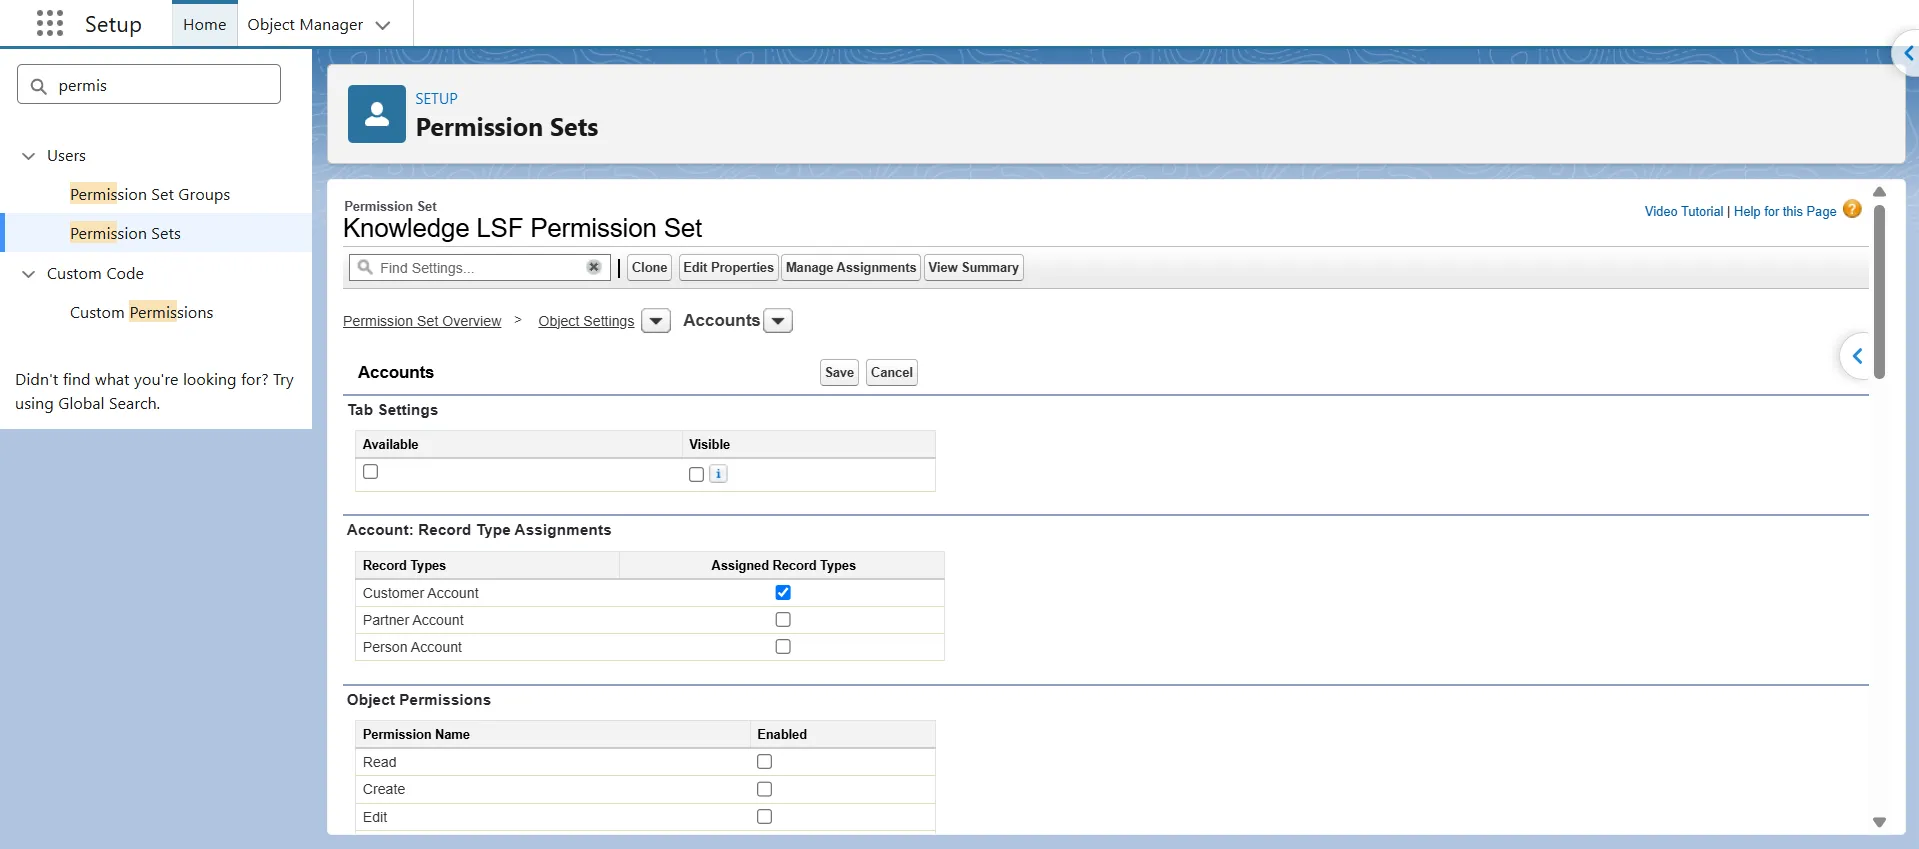
Task: Open Custom Permissions in sidebar
Action: [141, 312]
